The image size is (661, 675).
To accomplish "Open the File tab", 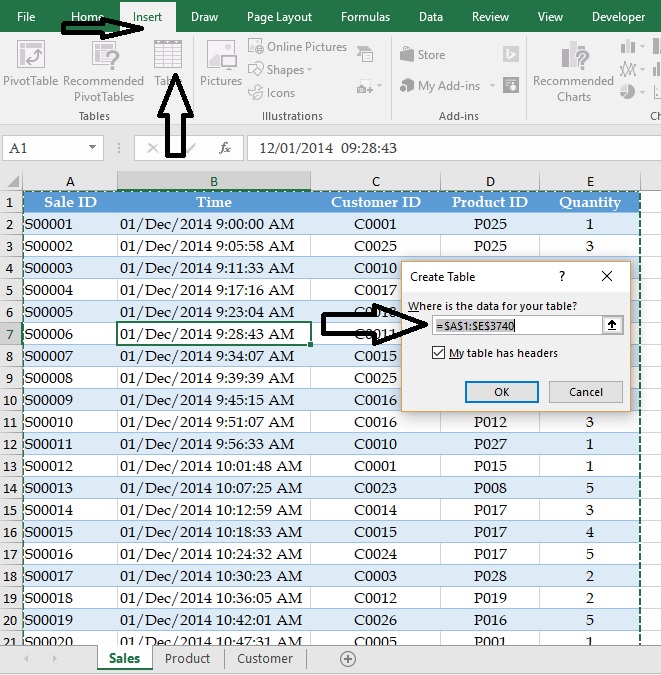I will click(26, 17).
